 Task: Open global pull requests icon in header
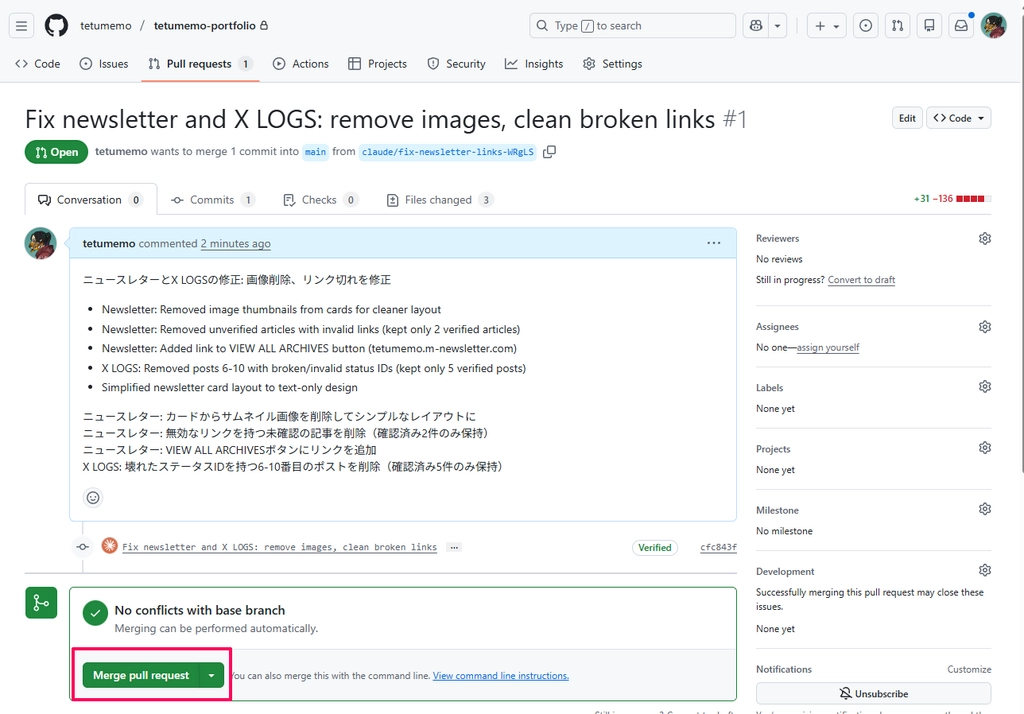tap(897, 25)
